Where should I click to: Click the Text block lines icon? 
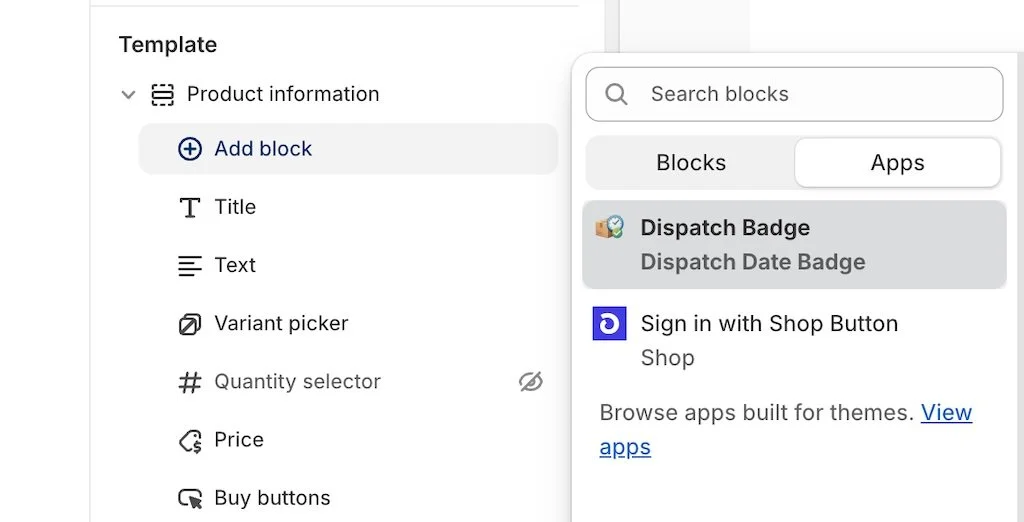[189, 266]
